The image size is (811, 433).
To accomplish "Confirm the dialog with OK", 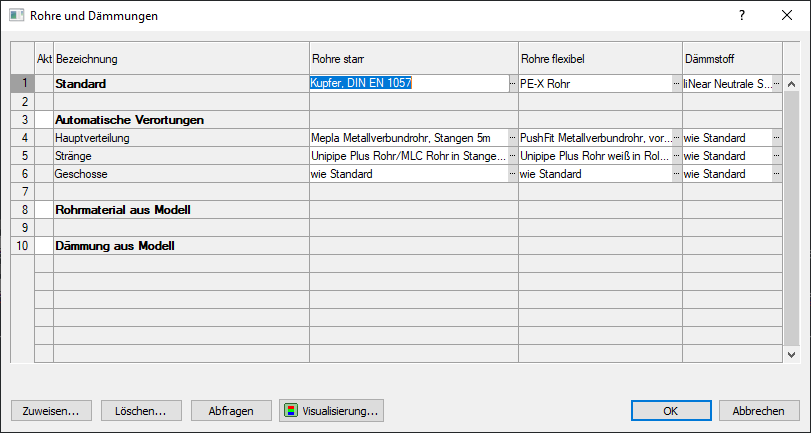I will pos(671,410).
